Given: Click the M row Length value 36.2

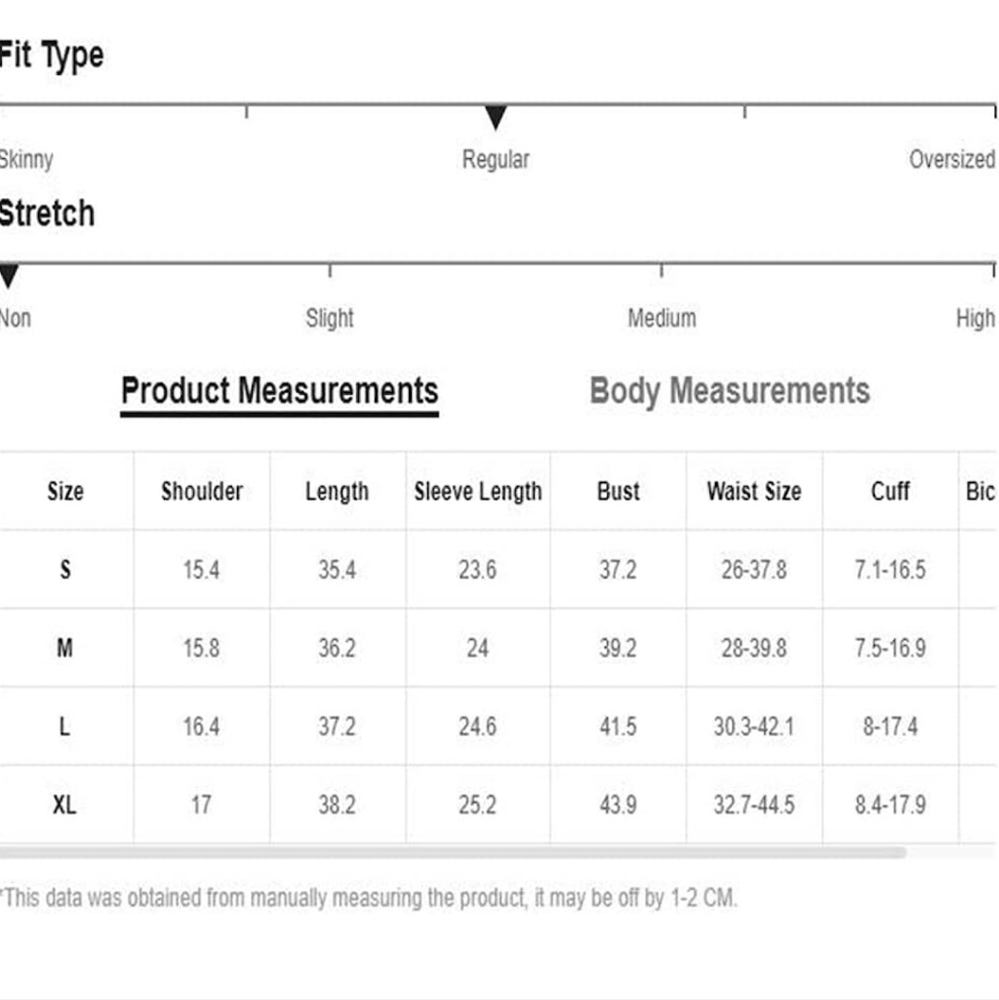Looking at the screenshot, I should coord(337,648).
